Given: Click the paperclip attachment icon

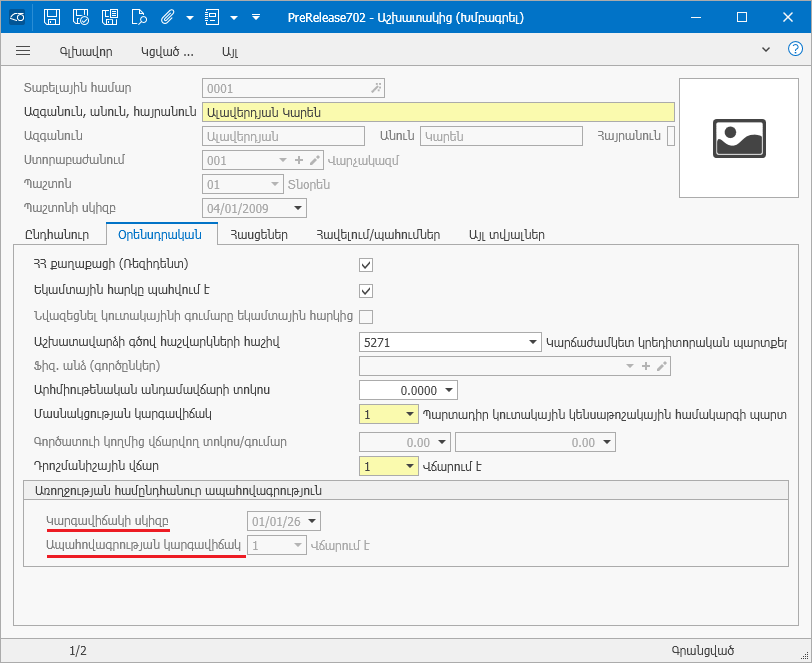Looking at the screenshot, I should pyautogui.click(x=168, y=17).
